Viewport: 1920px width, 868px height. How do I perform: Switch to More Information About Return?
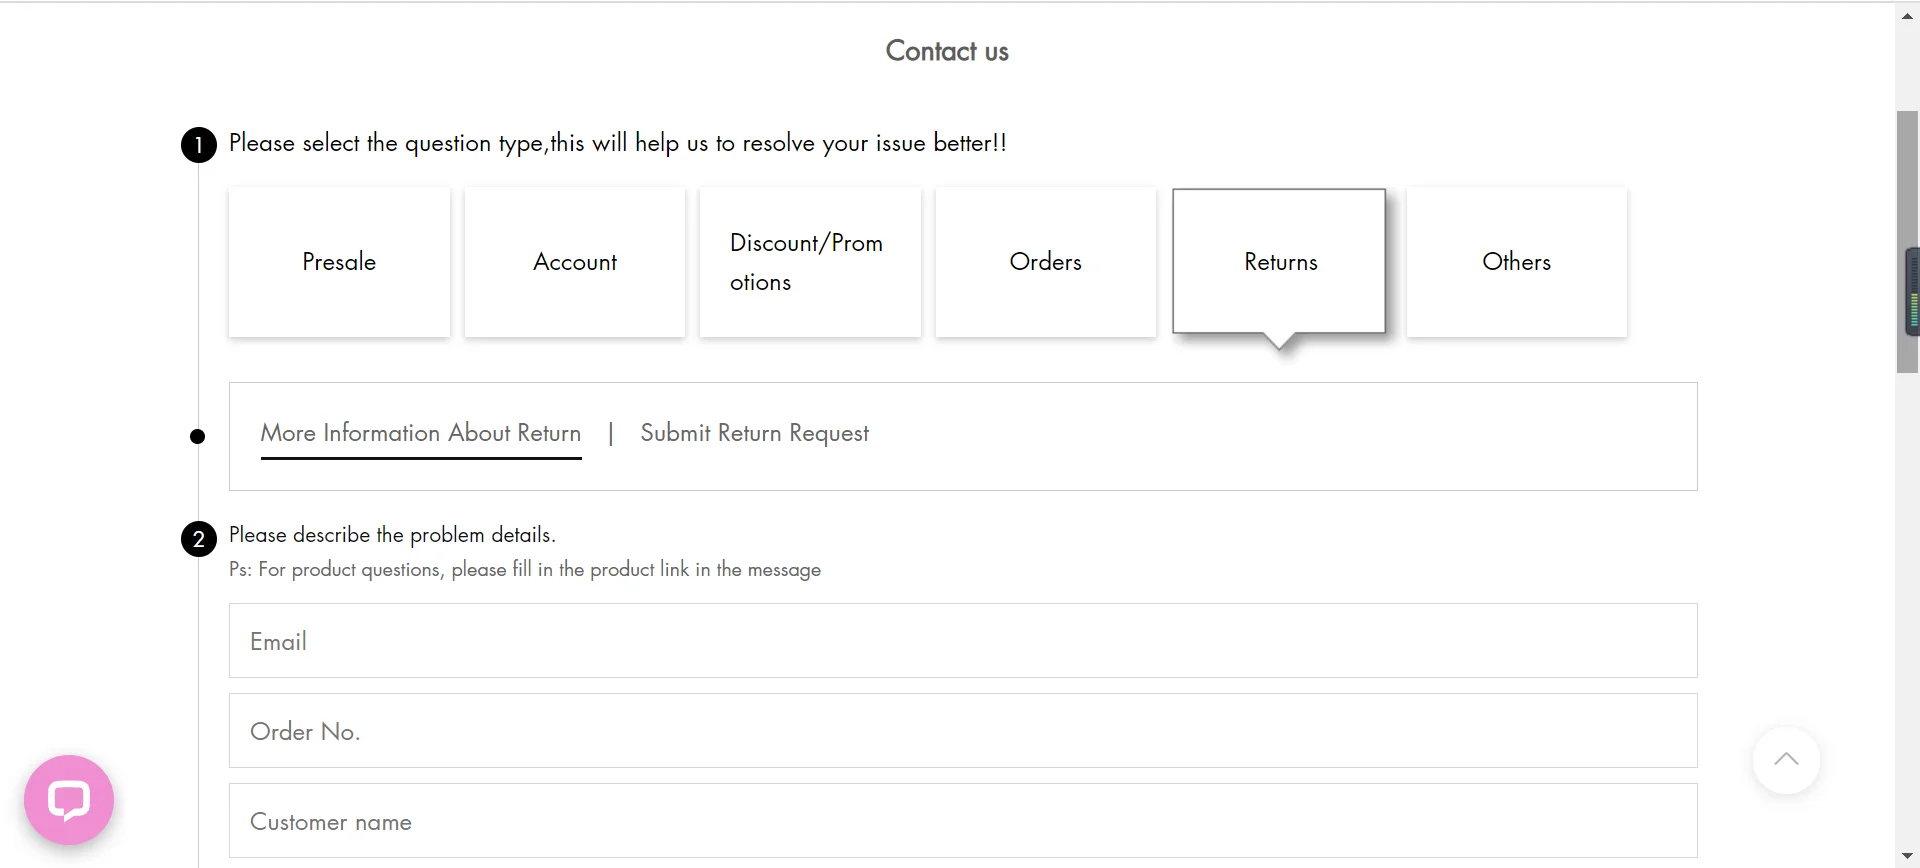click(x=420, y=433)
